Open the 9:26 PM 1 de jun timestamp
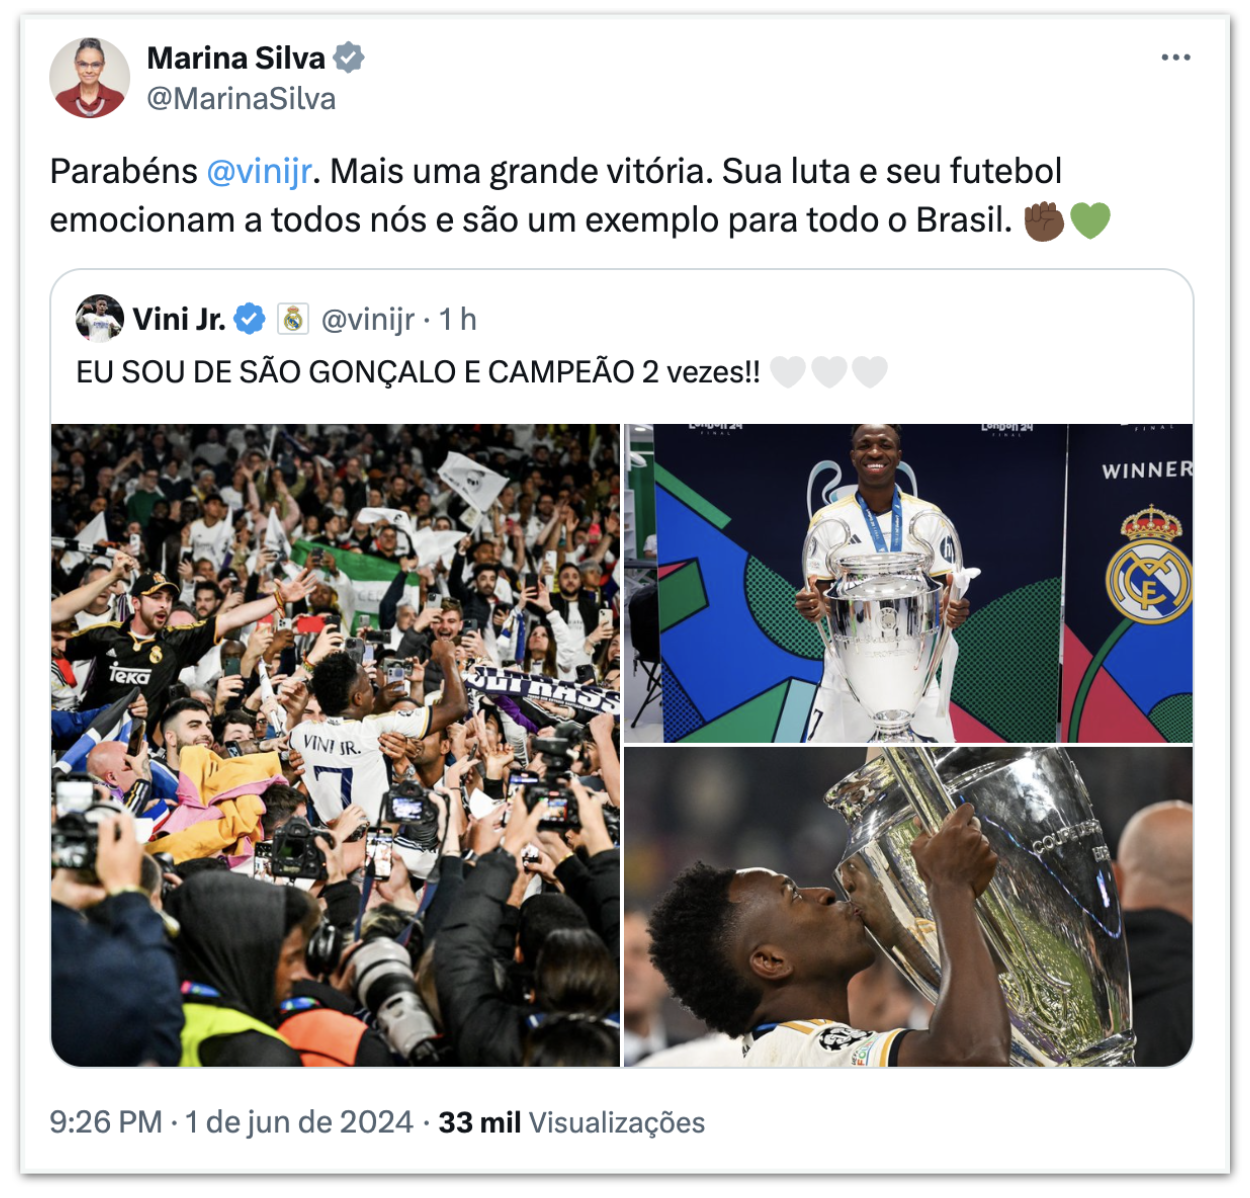The width and height of the screenshot is (1250, 1198). click(x=231, y=1122)
